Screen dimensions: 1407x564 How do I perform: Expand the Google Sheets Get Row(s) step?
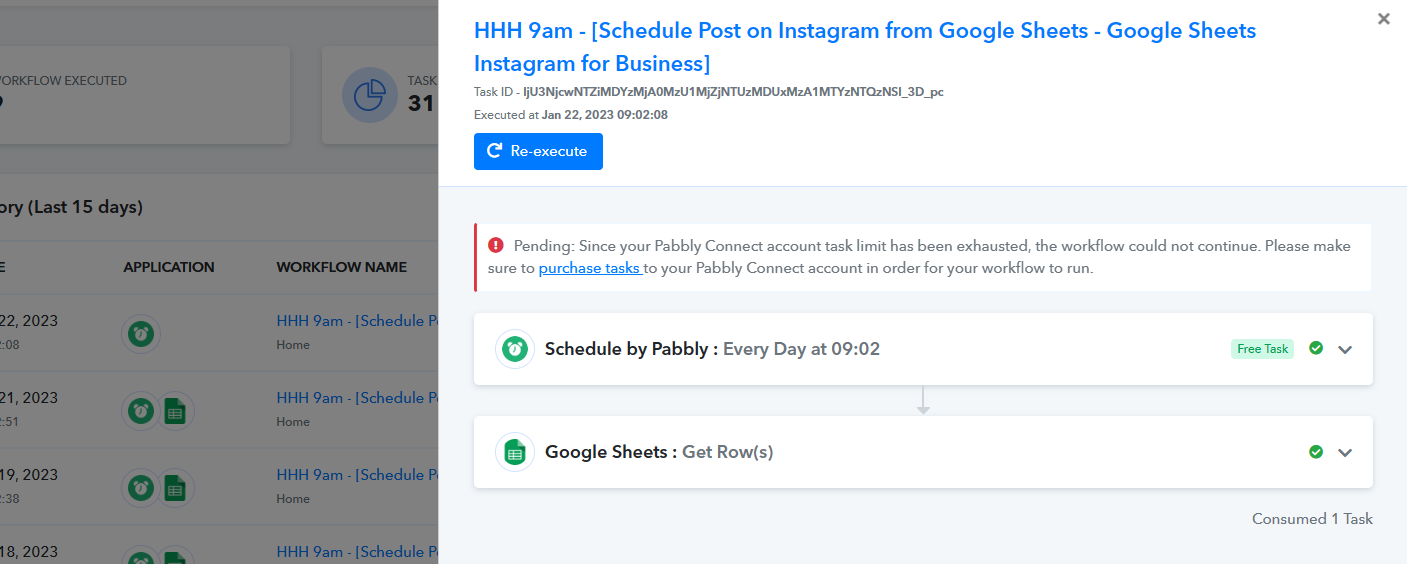(x=1345, y=452)
